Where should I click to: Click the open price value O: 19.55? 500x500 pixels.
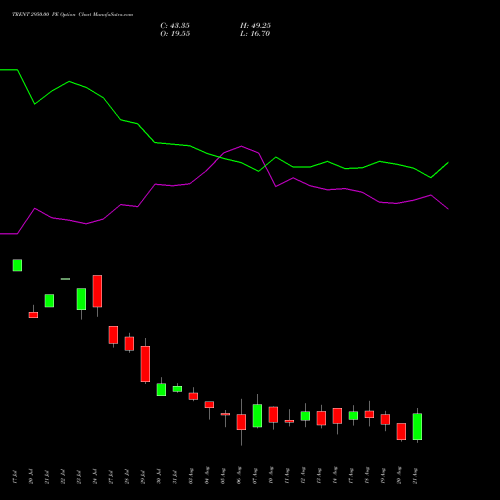point(175,34)
